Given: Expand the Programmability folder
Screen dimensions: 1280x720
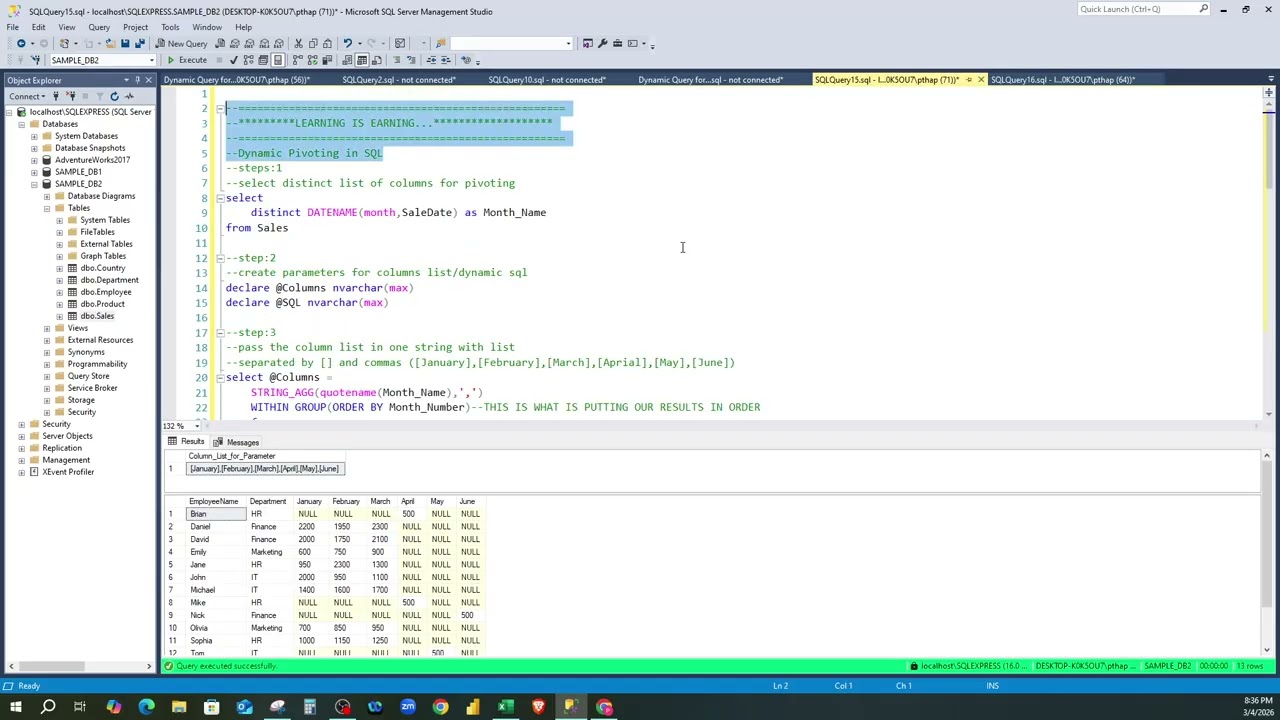Looking at the screenshot, I should click(x=46, y=364).
